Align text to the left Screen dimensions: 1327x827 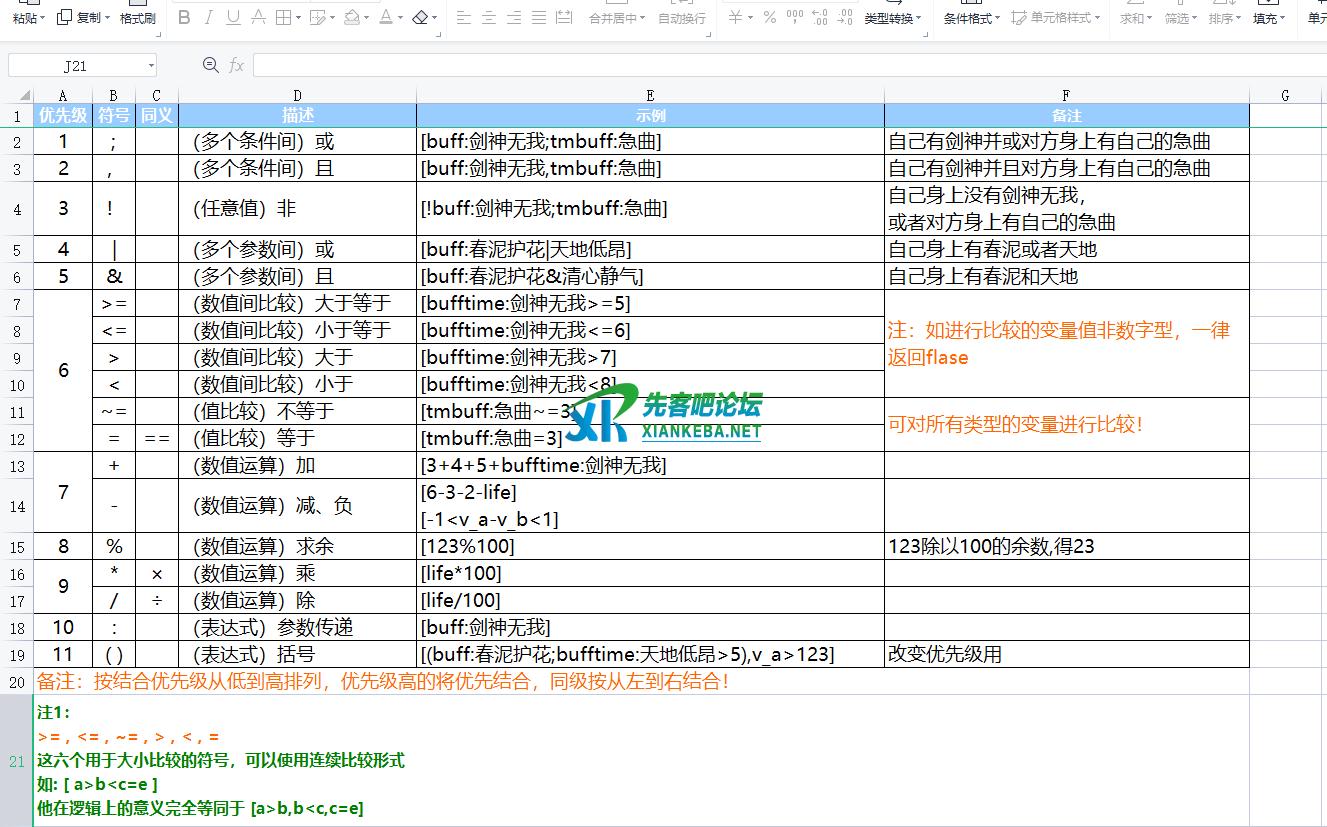pyautogui.click(x=463, y=17)
